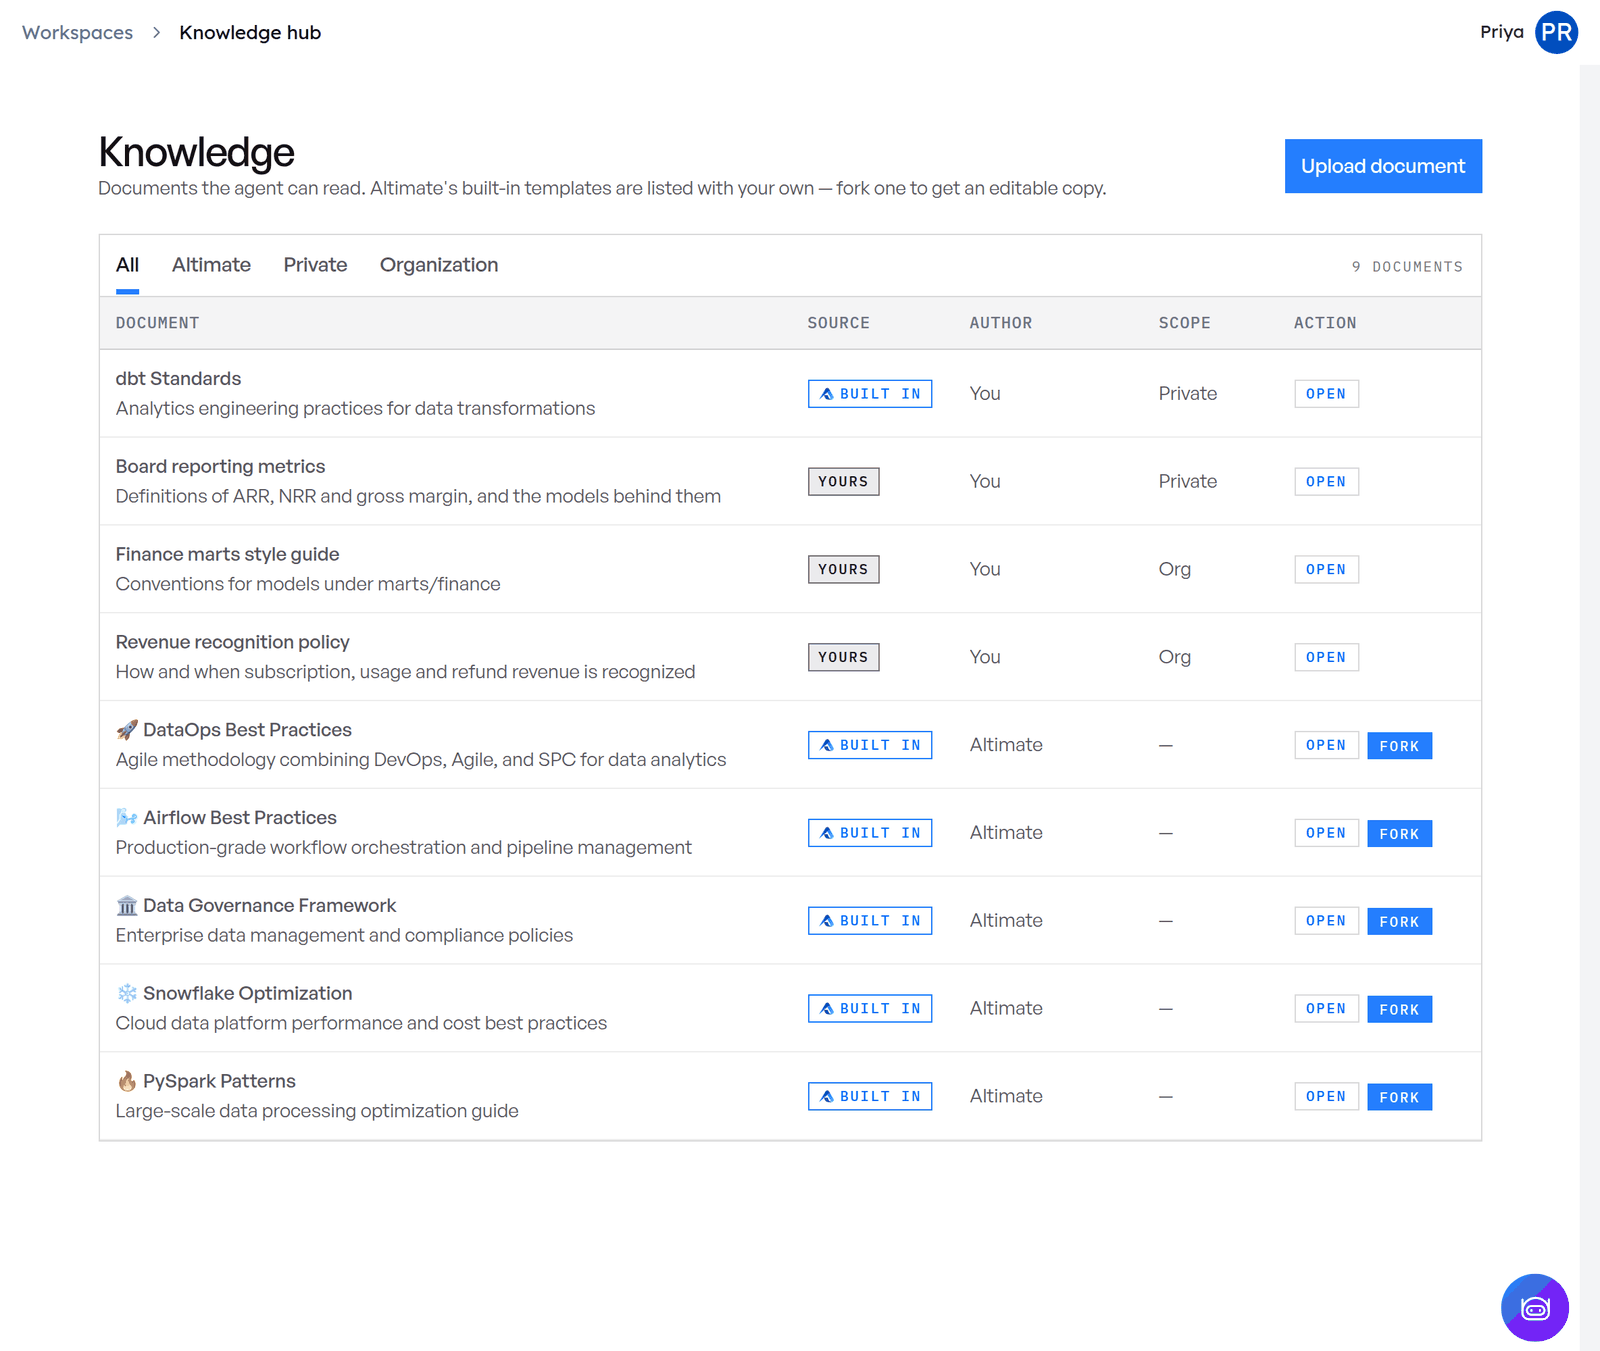The image size is (1600, 1351).
Task: Click the Yours badge for Finance marts style guide
Action: pos(844,570)
